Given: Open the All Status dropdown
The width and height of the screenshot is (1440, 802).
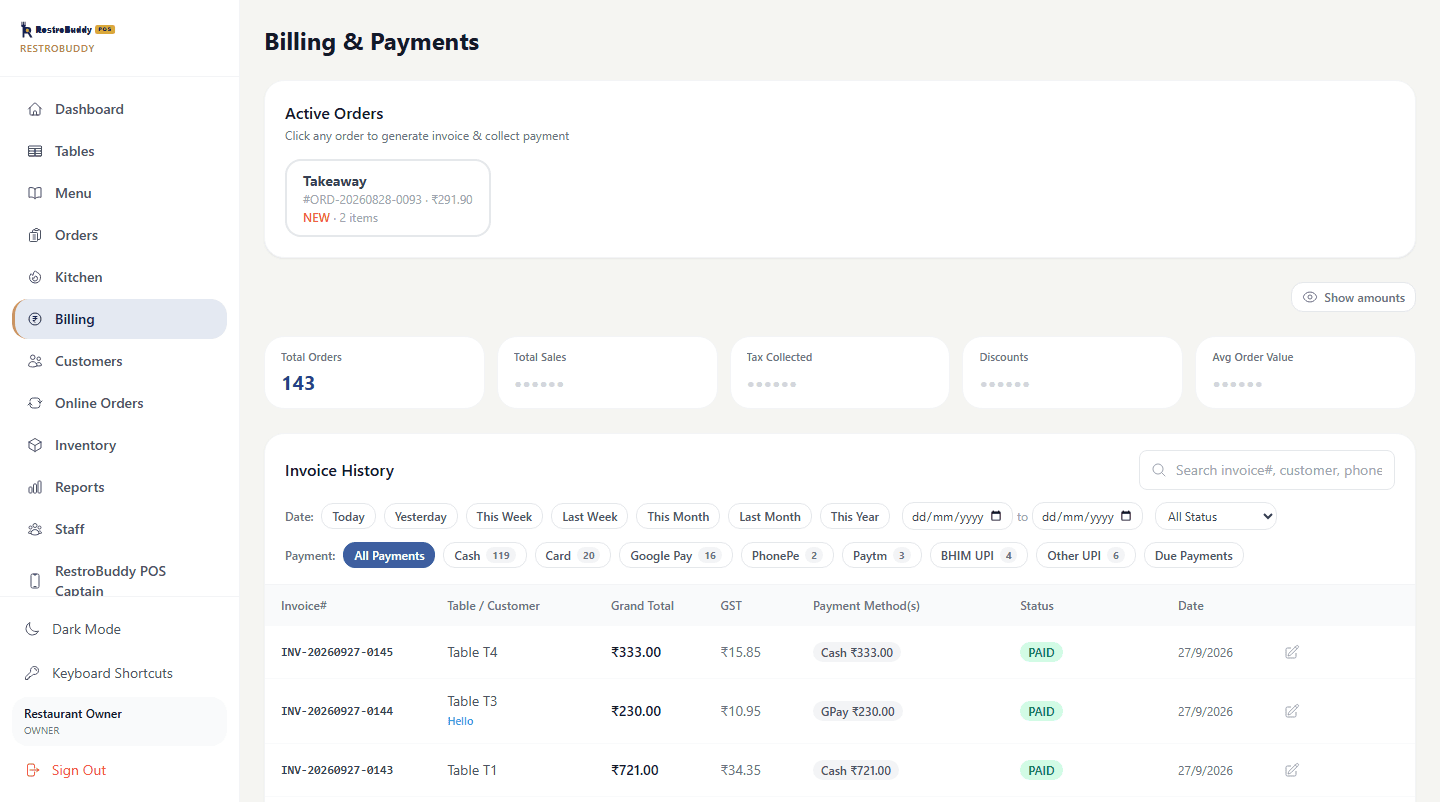Looking at the screenshot, I should [1215, 516].
